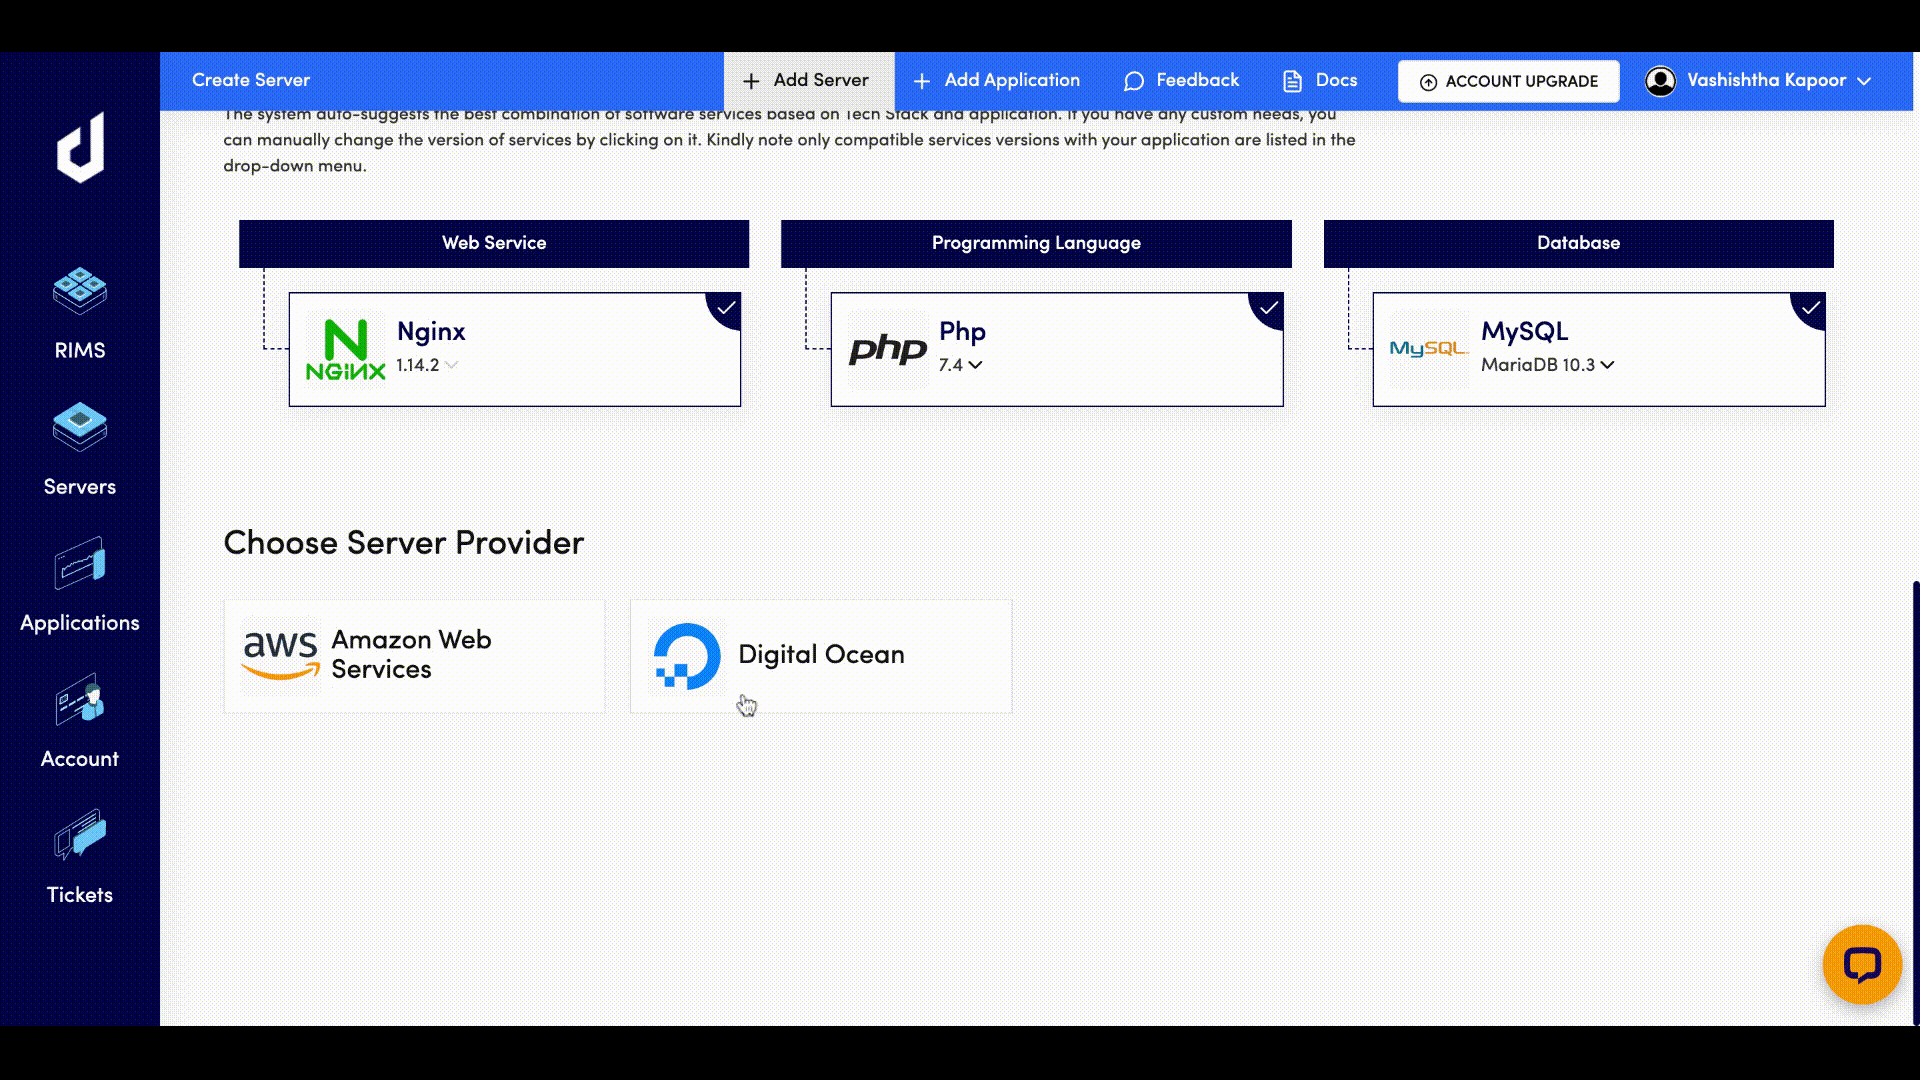
Task: Expand the MariaDB 10.3 version dropdown
Action: coord(1607,365)
